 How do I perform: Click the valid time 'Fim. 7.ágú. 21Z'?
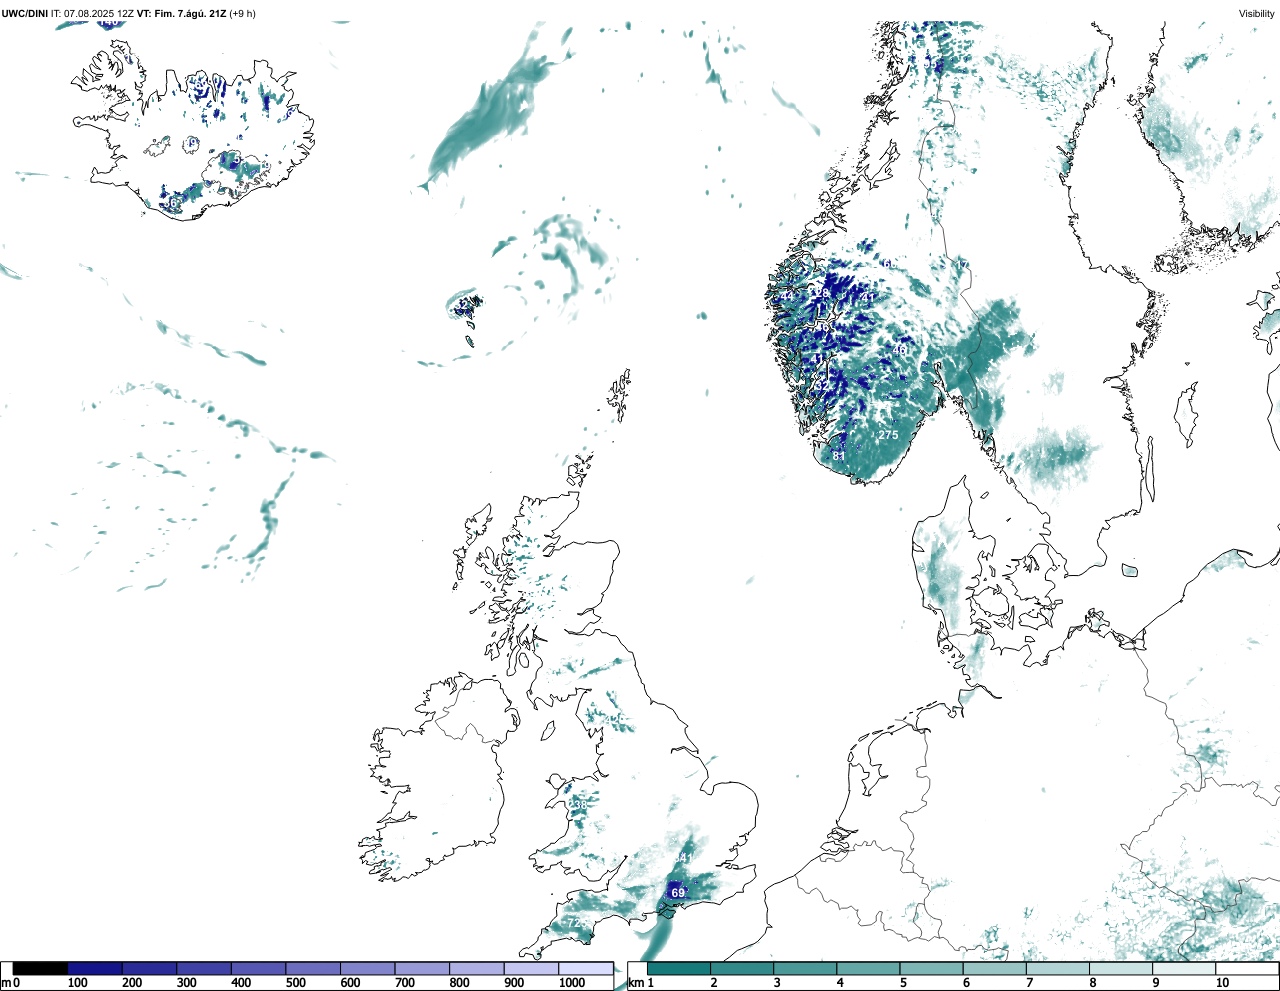tap(190, 14)
